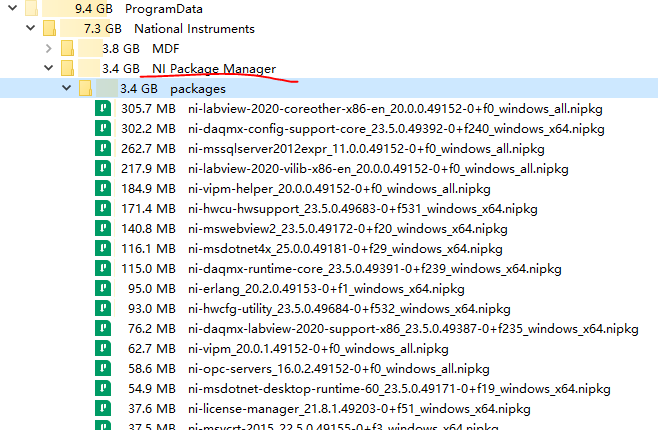Viewport: 658px width, 430px height.
Task: Collapse the packages folder chevron
Action: 66,88
